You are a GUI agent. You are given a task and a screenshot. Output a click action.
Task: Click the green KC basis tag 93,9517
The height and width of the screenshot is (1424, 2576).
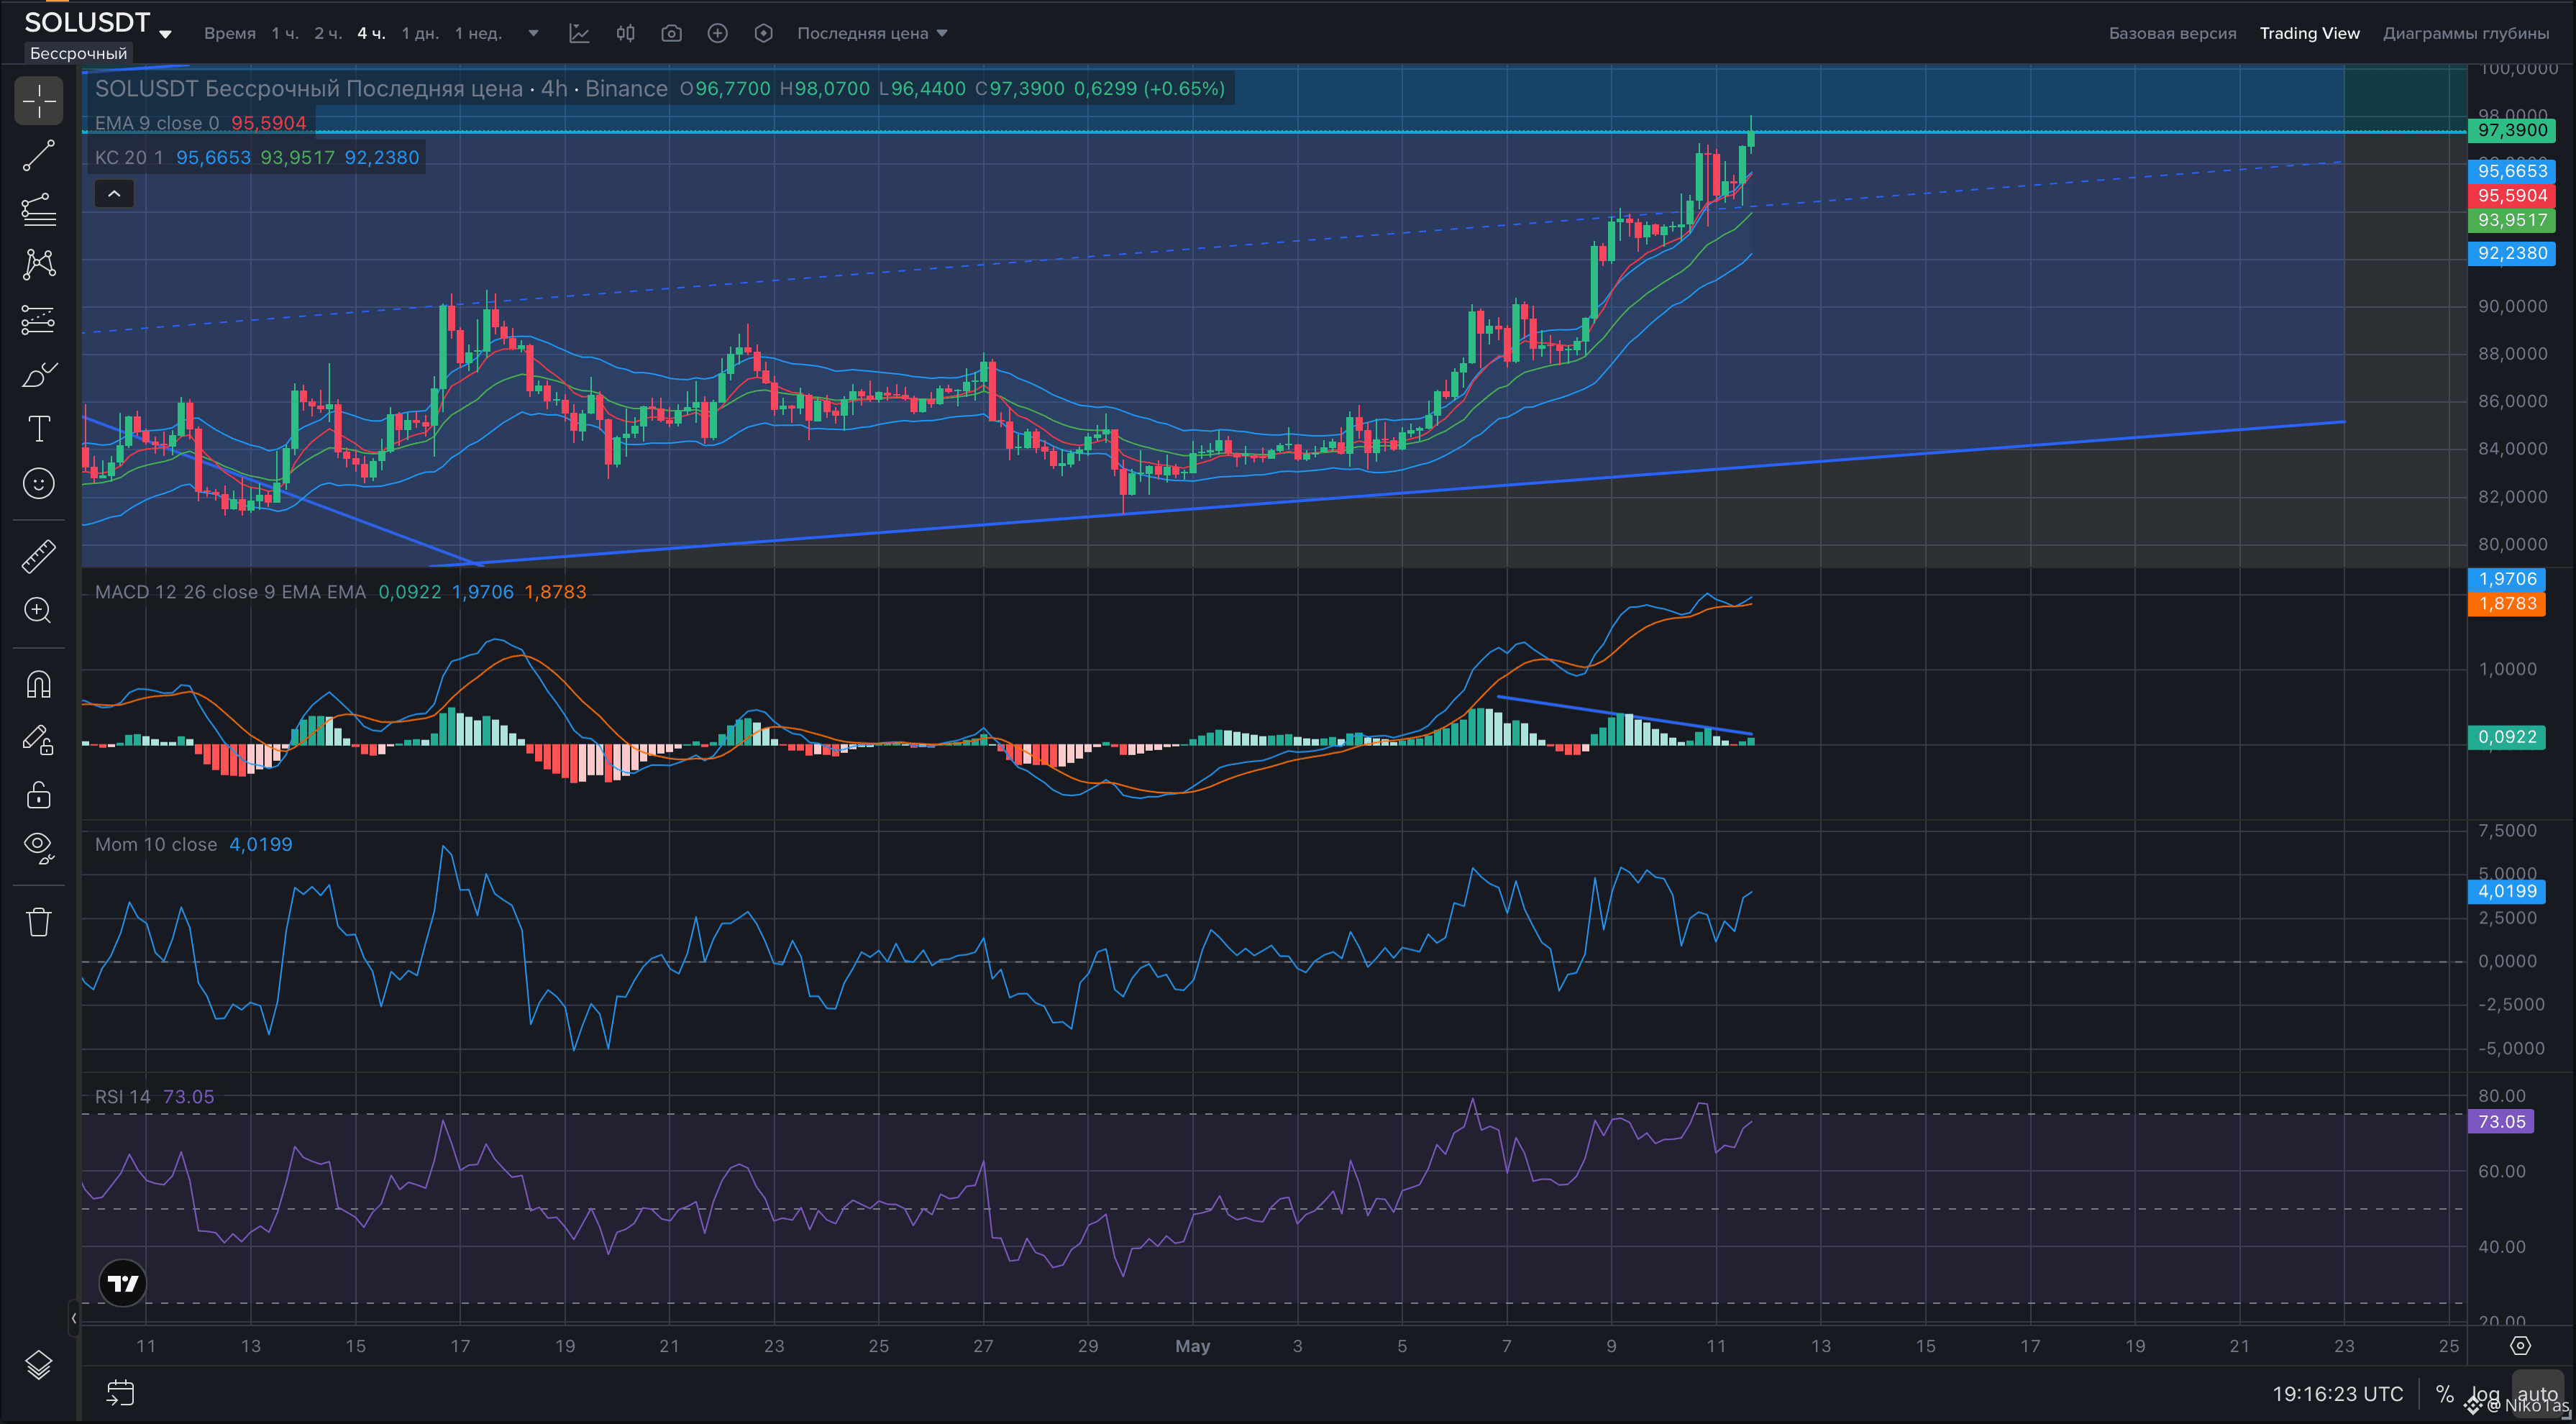point(2512,220)
